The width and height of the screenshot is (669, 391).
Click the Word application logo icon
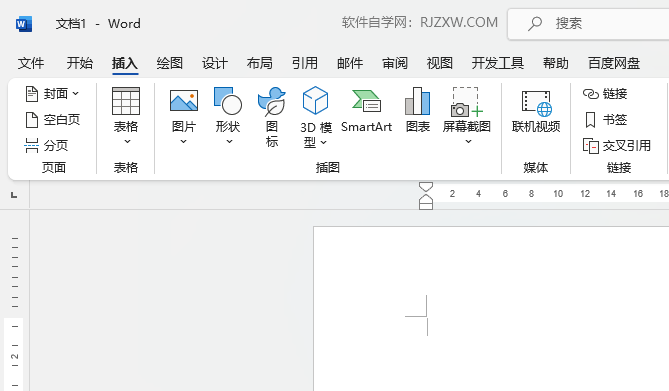[24, 24]
